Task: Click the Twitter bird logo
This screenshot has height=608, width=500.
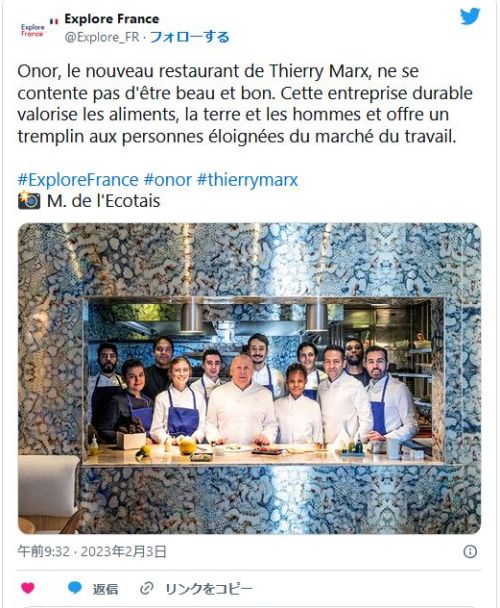Action: pyautogui.click(x=470, y=16)
